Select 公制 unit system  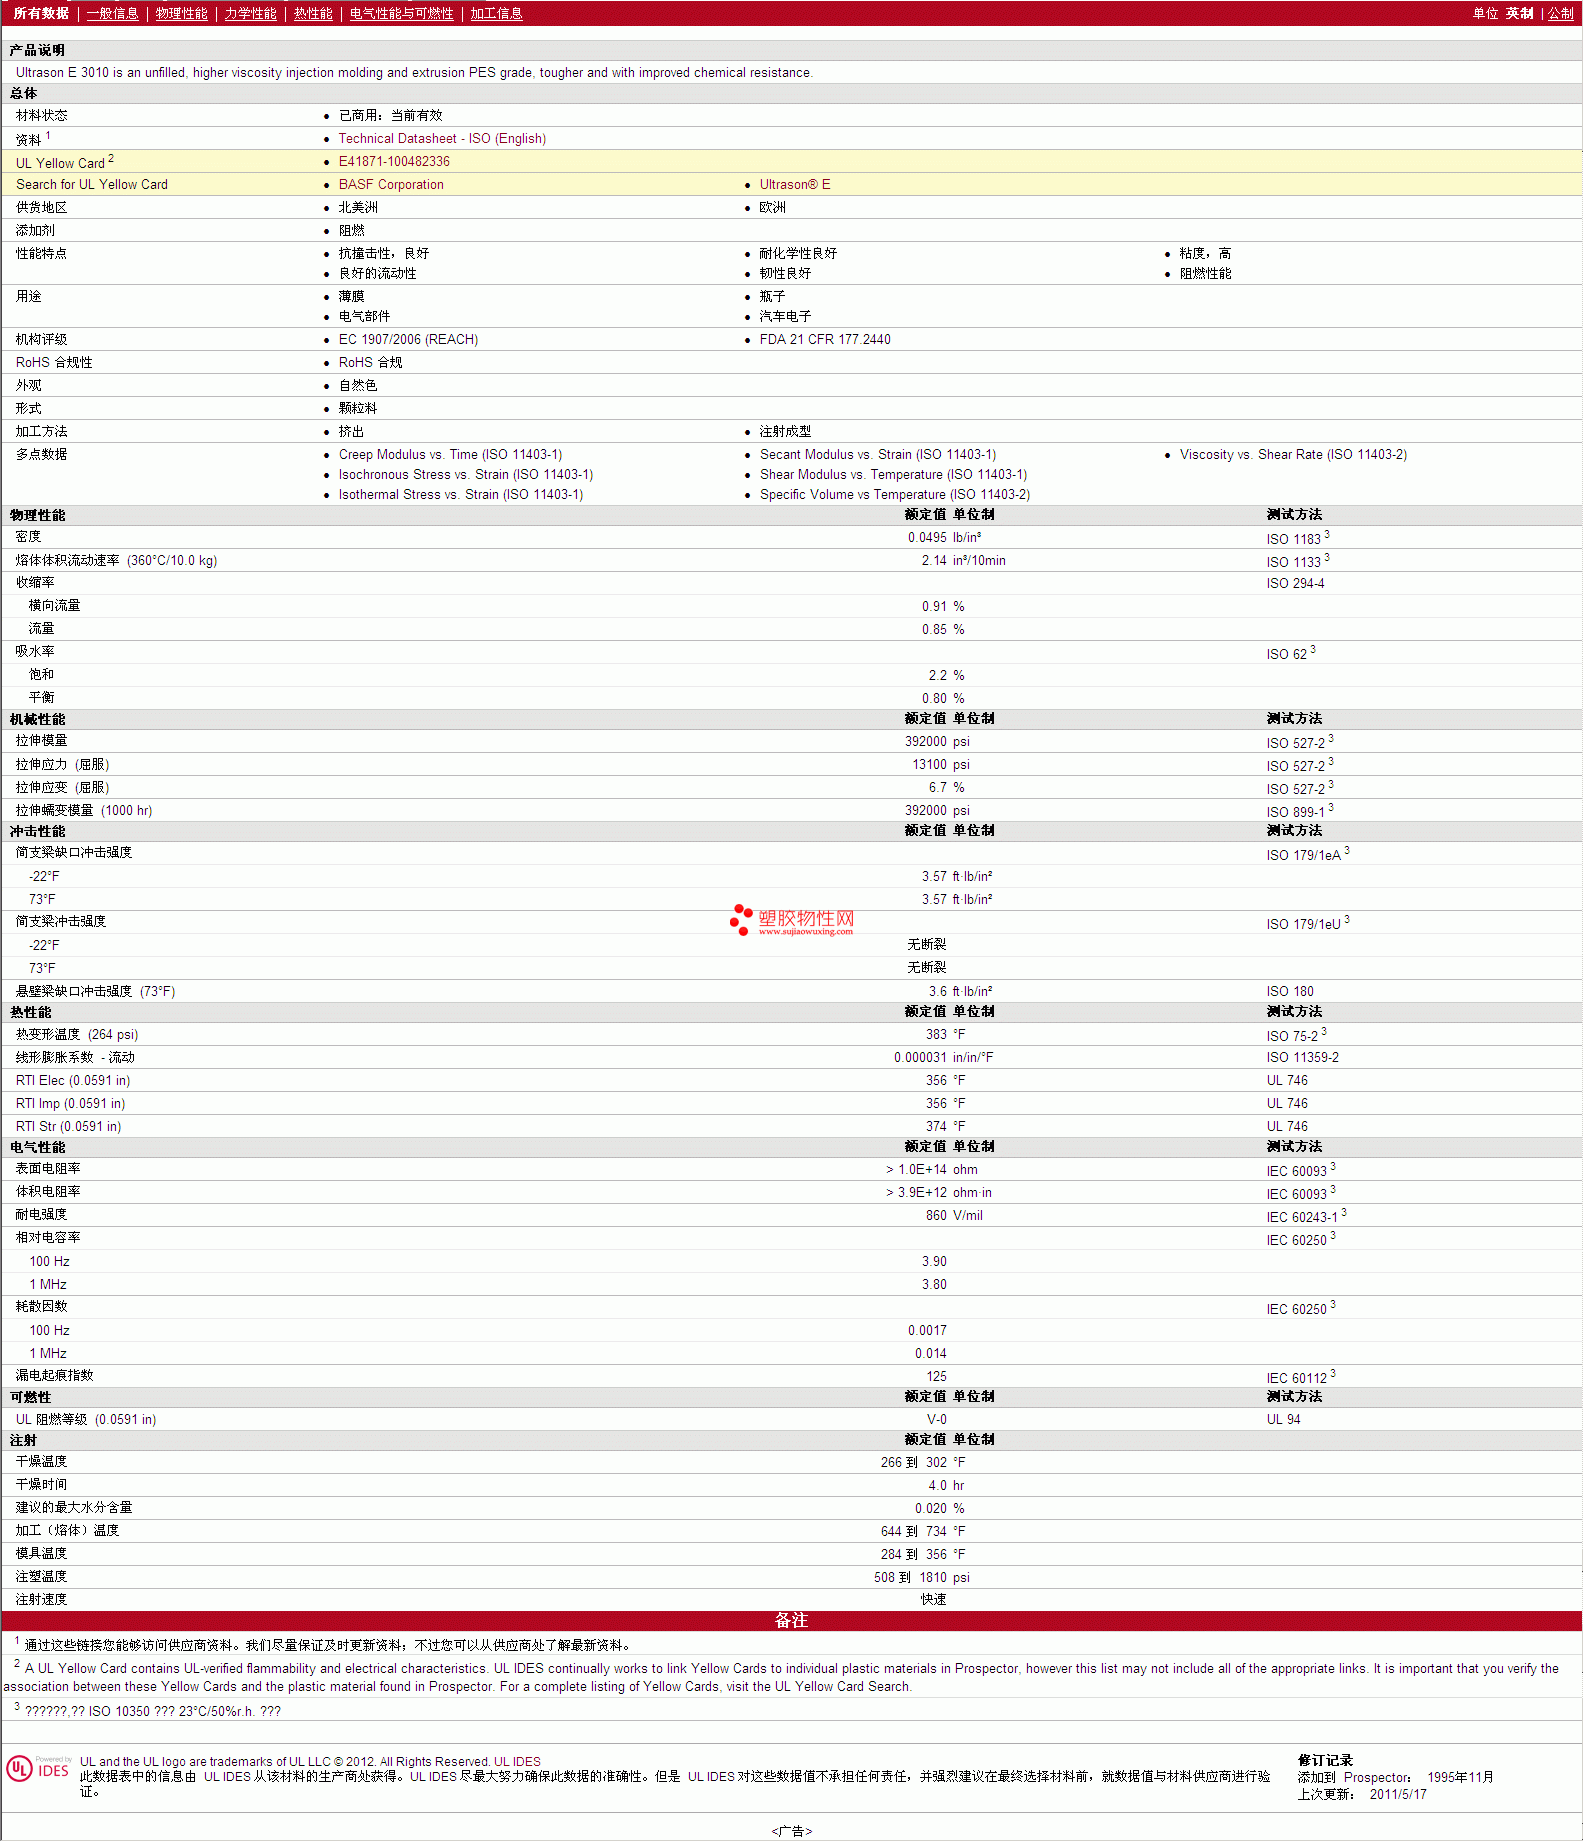pyautogui.click(x=1561, y=13)
